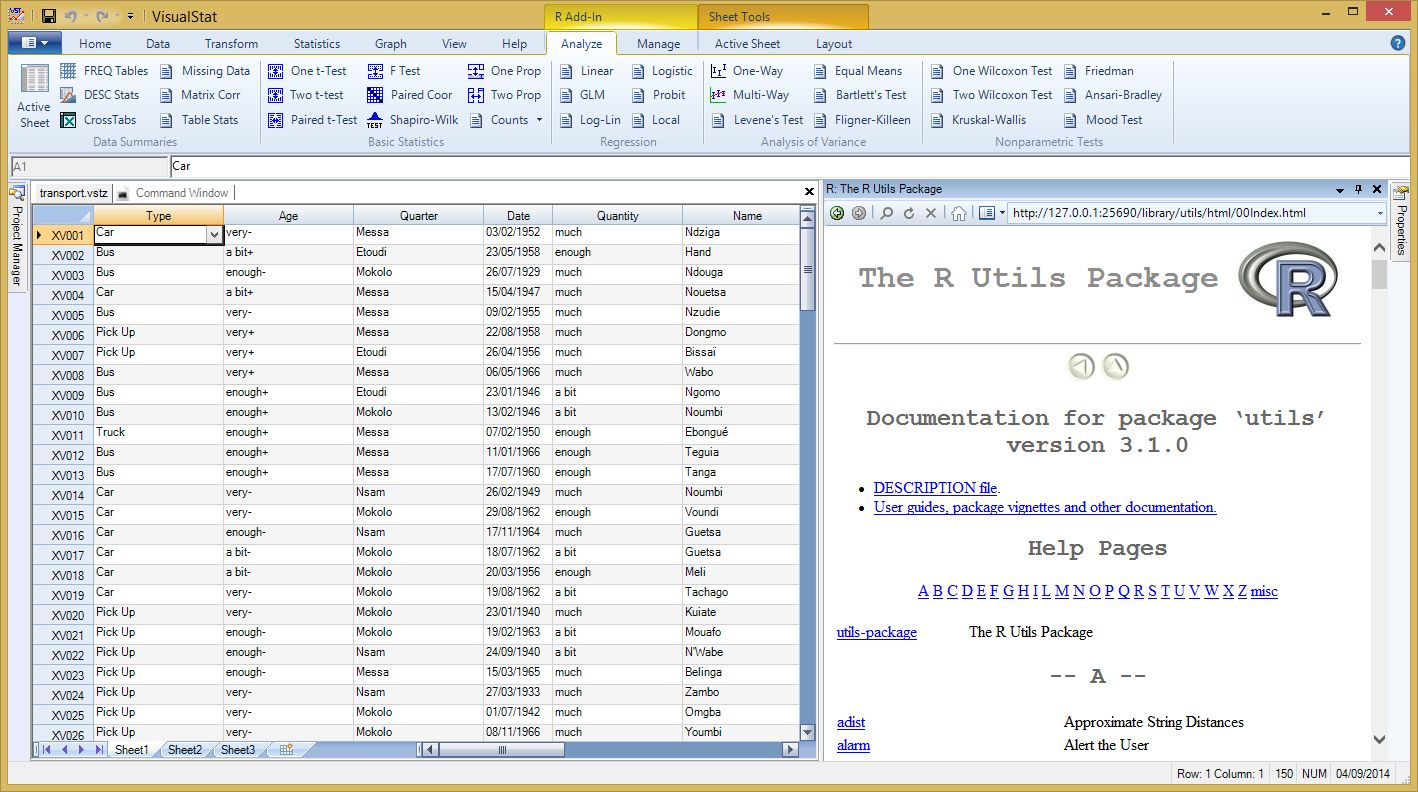Open the DESCRIPTION file link

point(935,488)
